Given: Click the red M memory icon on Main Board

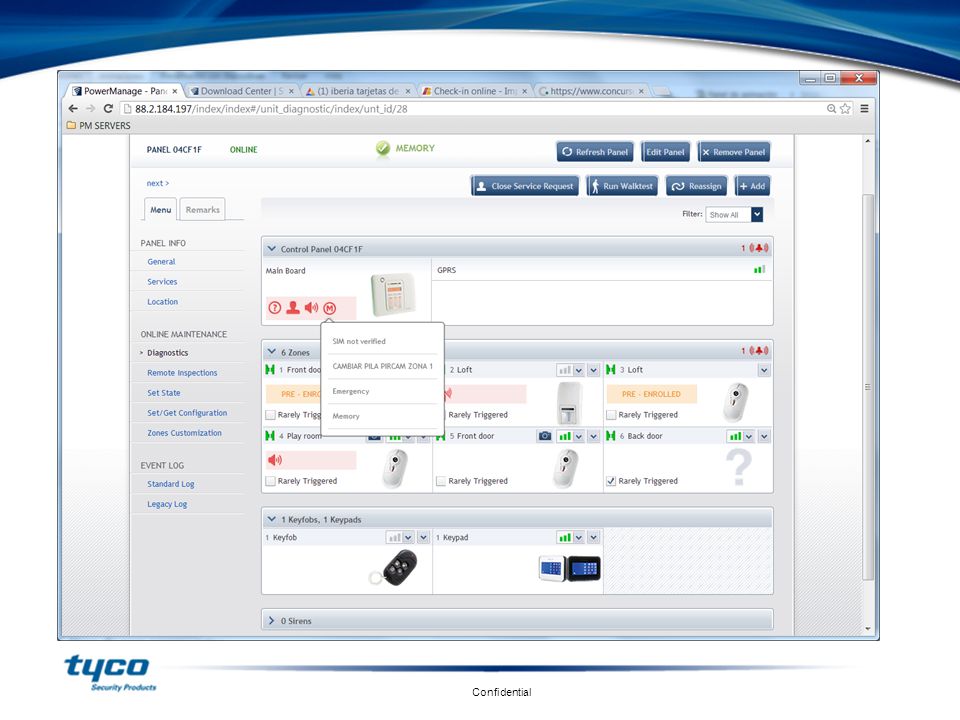Looking at the screenshot, I should [329, 308].
